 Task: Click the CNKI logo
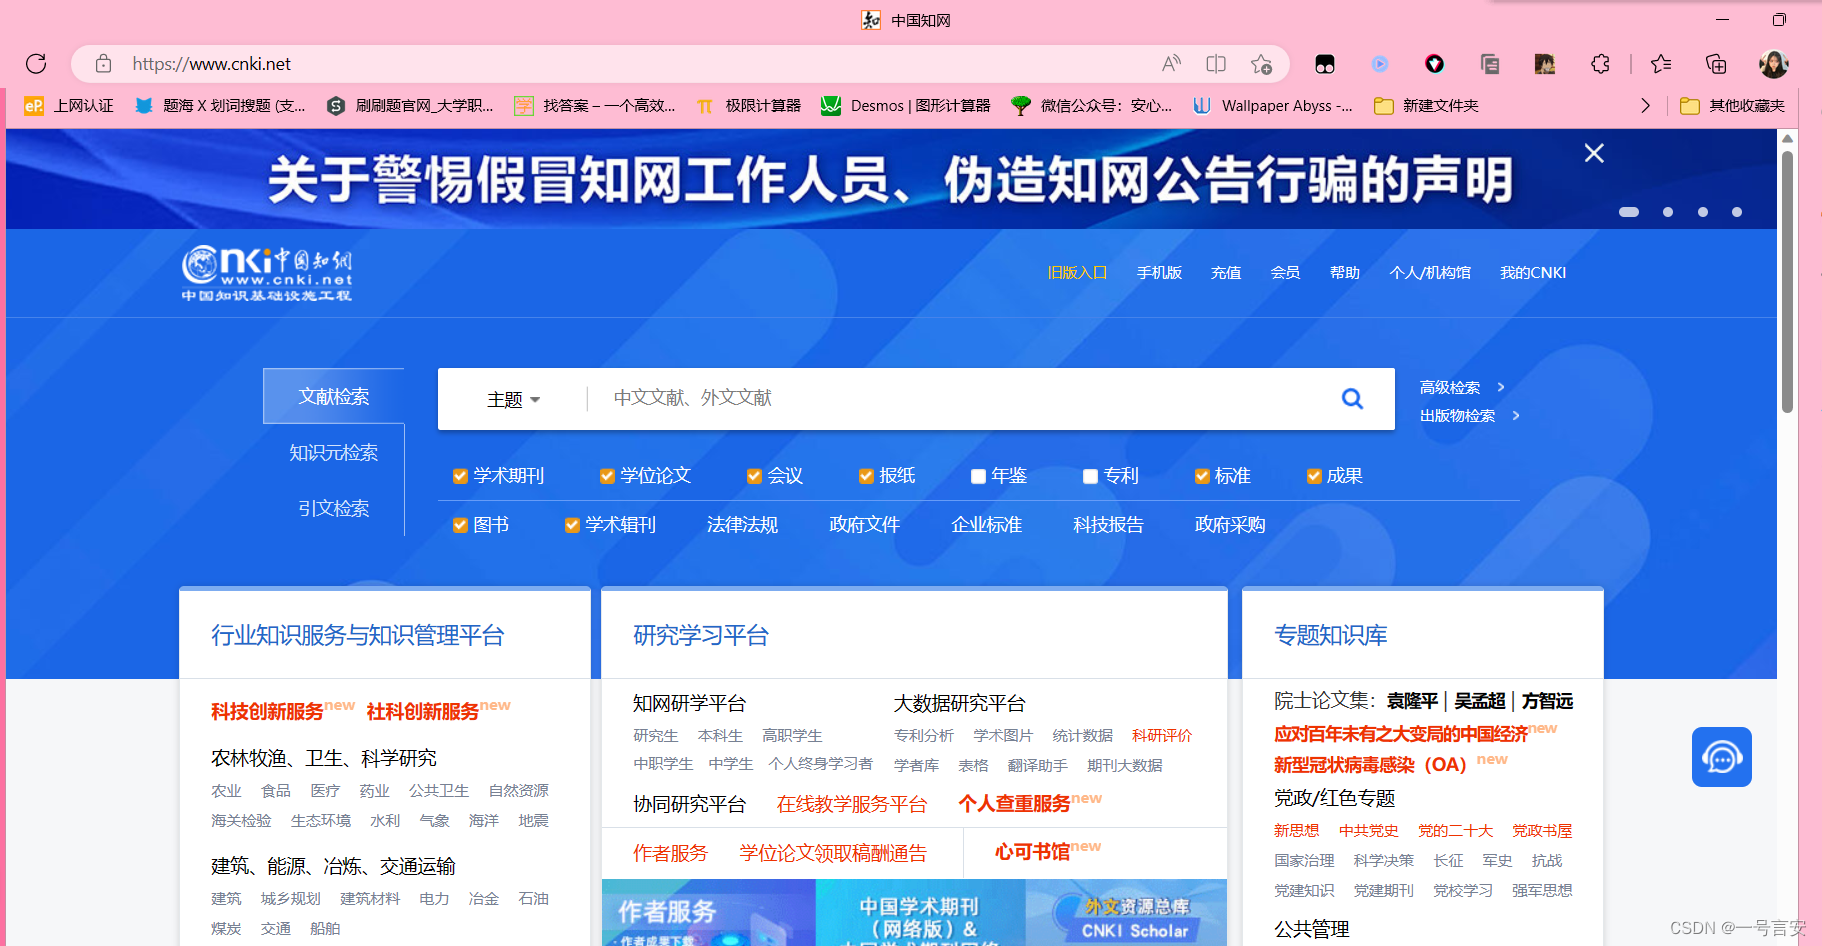pos(267,273)
